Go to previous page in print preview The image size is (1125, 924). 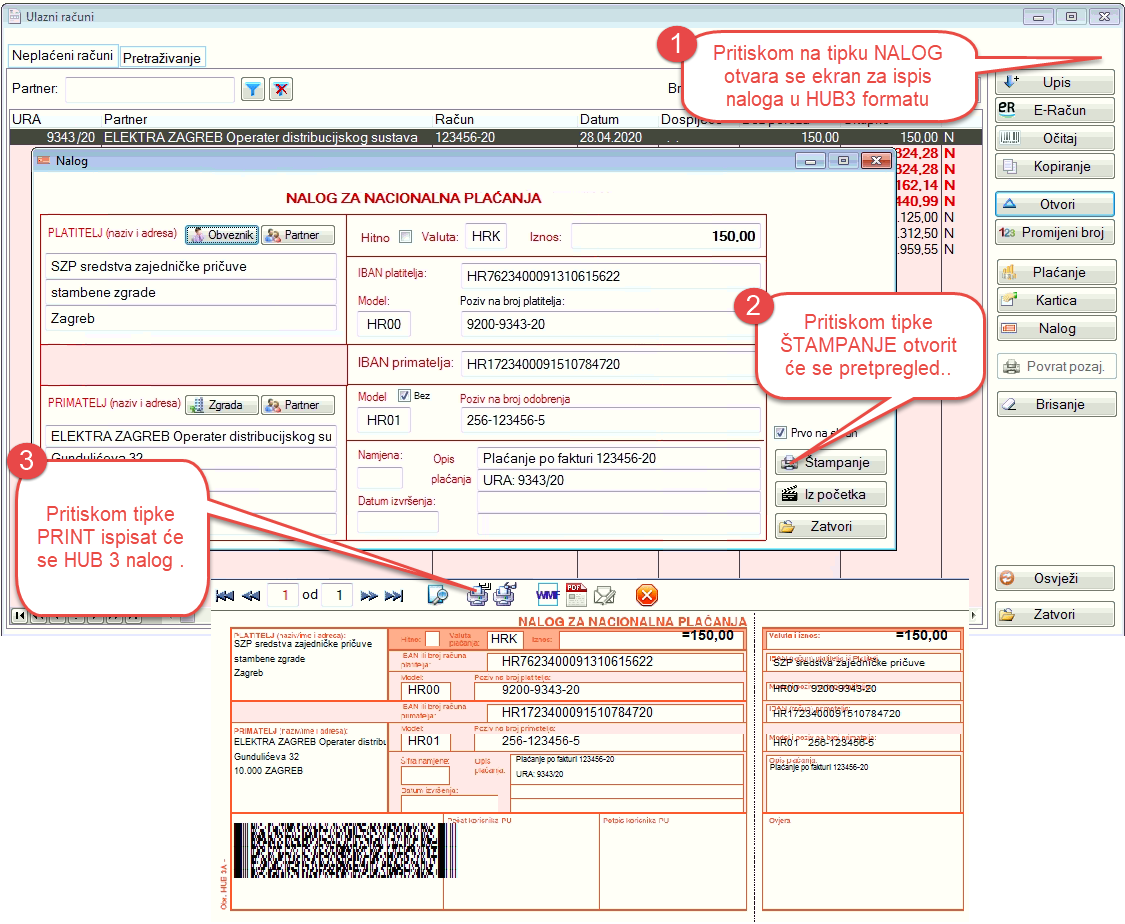pyautogui.click(x=251, y=595)
